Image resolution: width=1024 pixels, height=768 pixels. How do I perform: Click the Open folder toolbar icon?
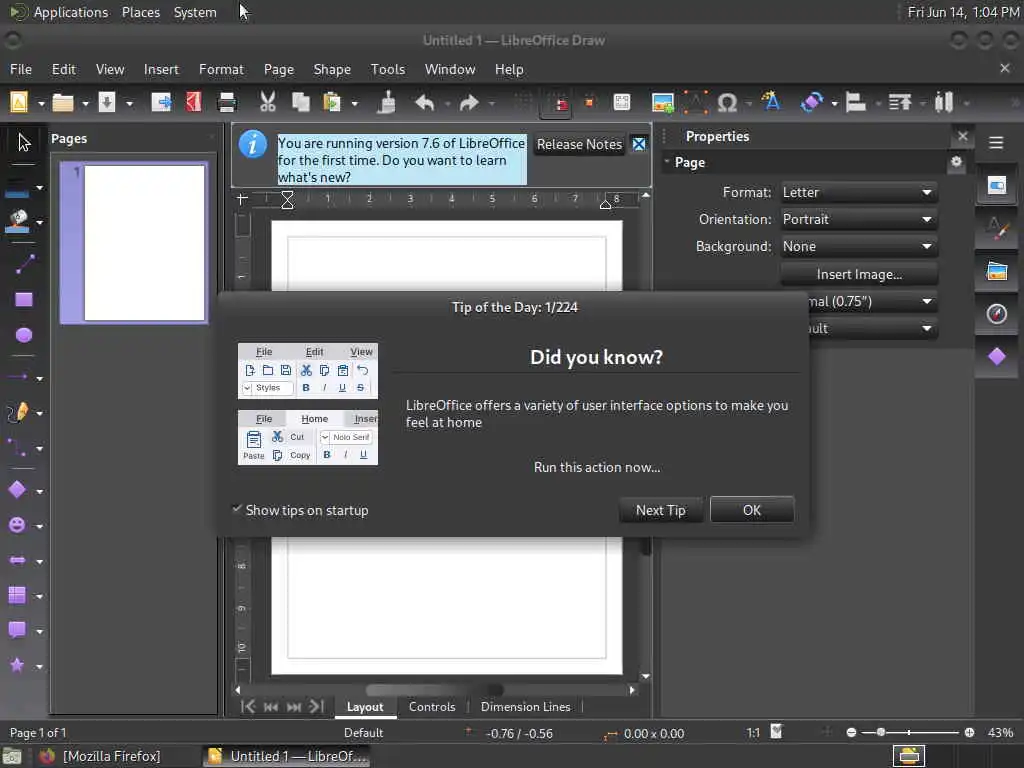63,103
